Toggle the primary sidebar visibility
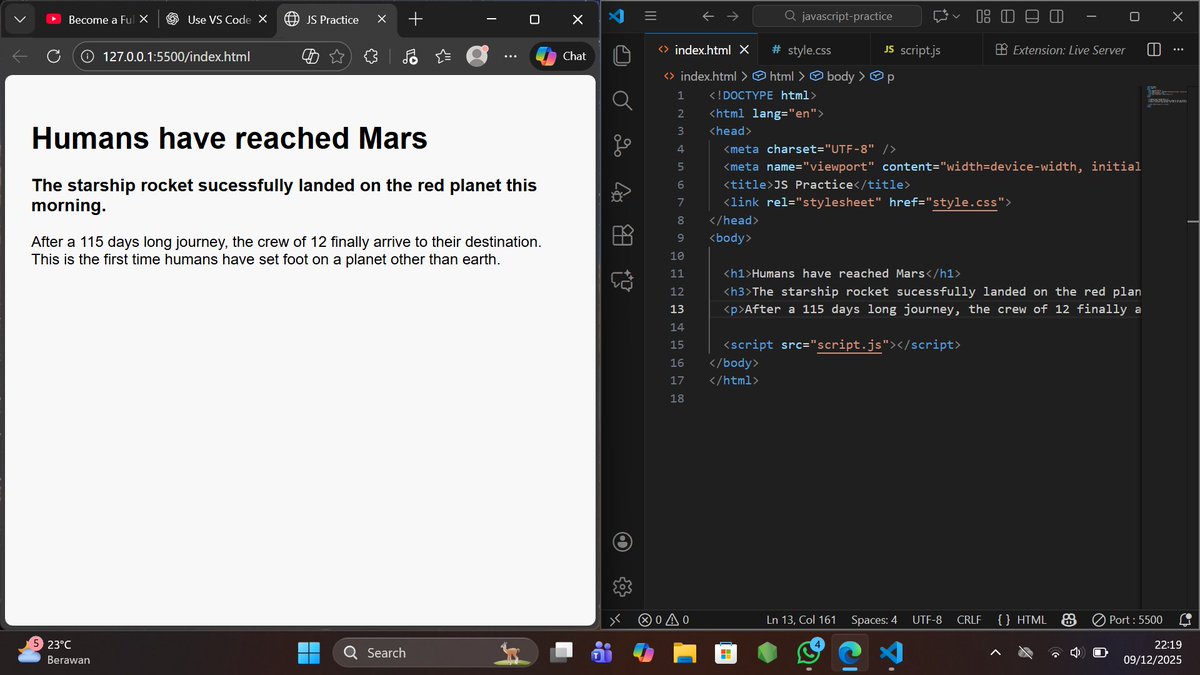Screen dimensions: 1200x675 (1009, 15)
